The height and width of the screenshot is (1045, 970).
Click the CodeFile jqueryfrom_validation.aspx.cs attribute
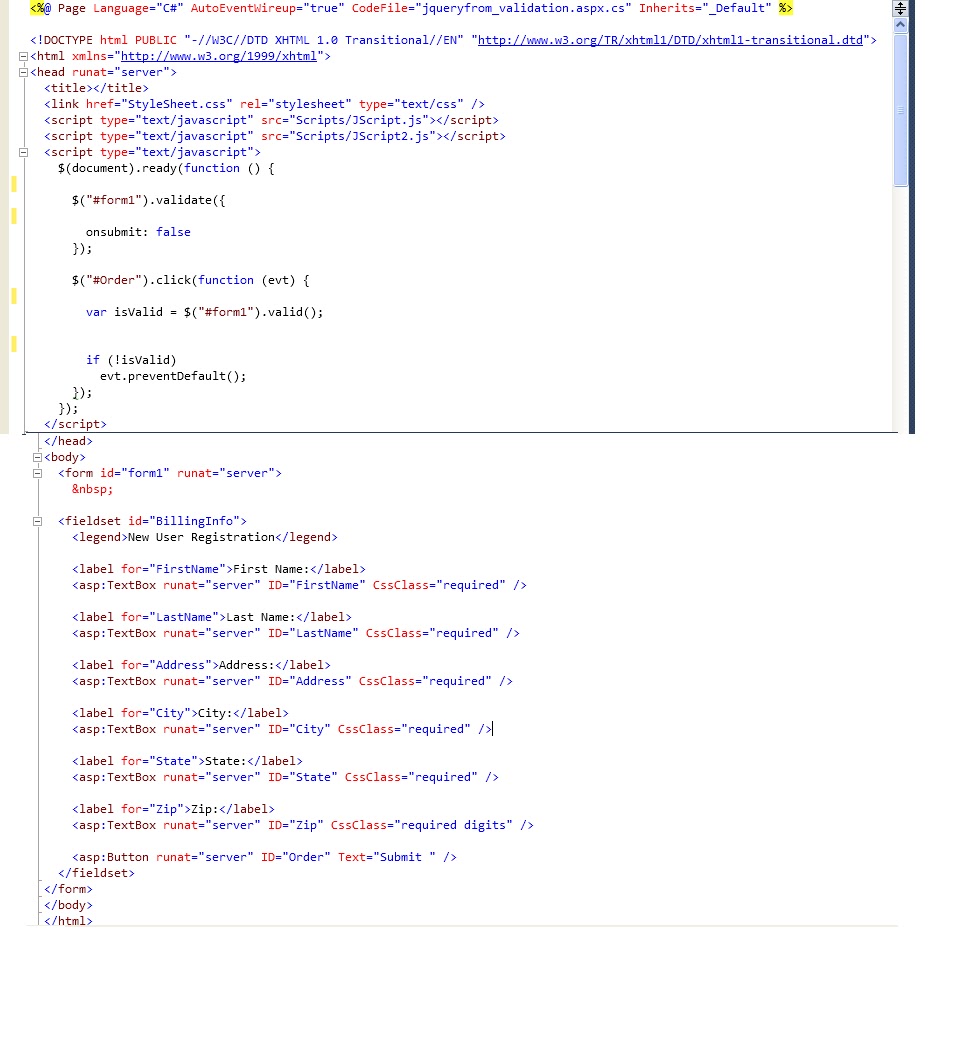coord(491,8)
